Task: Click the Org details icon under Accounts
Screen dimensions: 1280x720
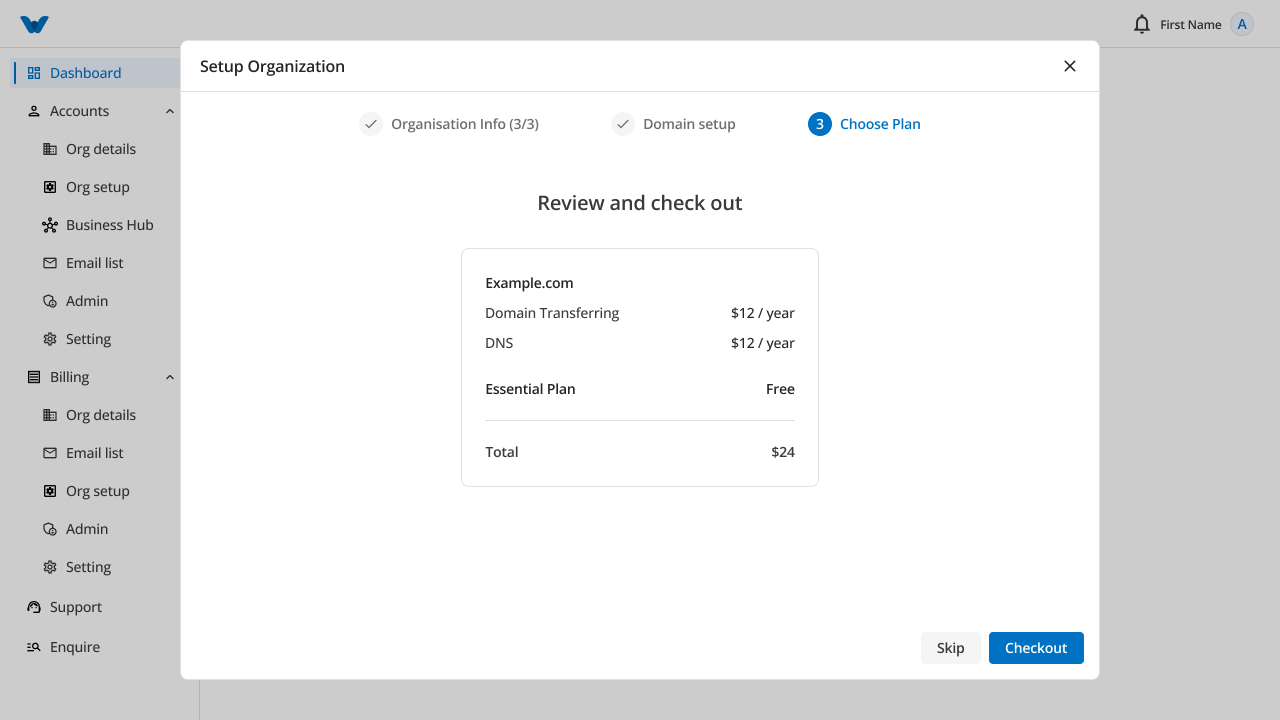Action: point(50,149)
